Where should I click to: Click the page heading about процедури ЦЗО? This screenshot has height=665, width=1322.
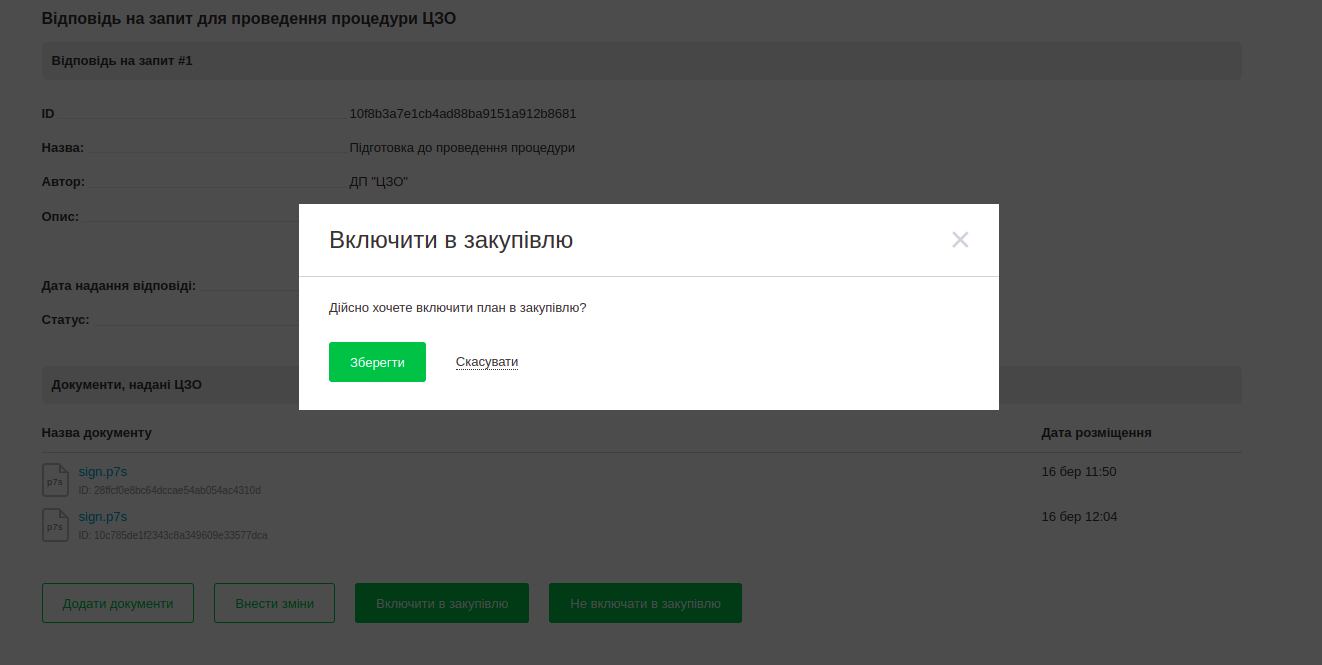coord(249,19)
